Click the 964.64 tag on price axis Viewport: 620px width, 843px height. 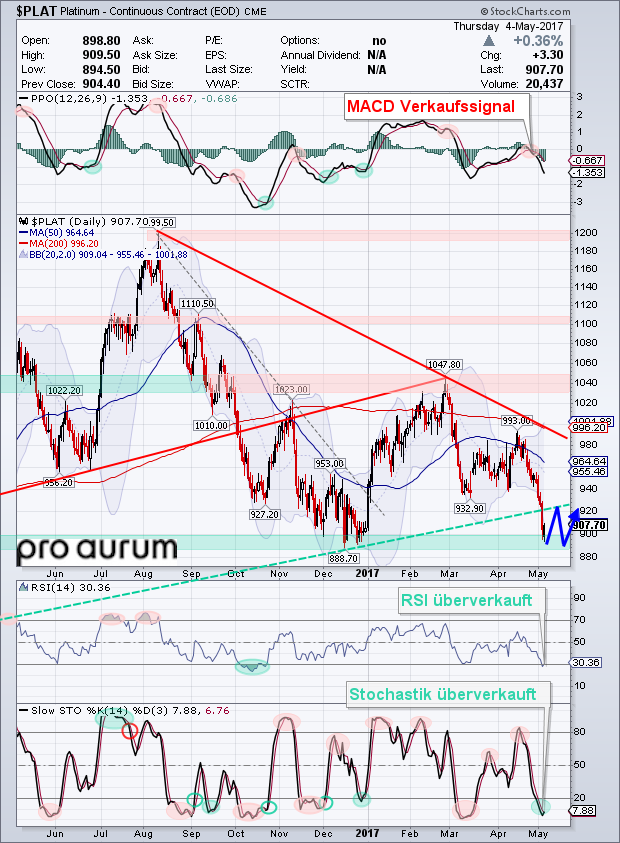(589, 461)
